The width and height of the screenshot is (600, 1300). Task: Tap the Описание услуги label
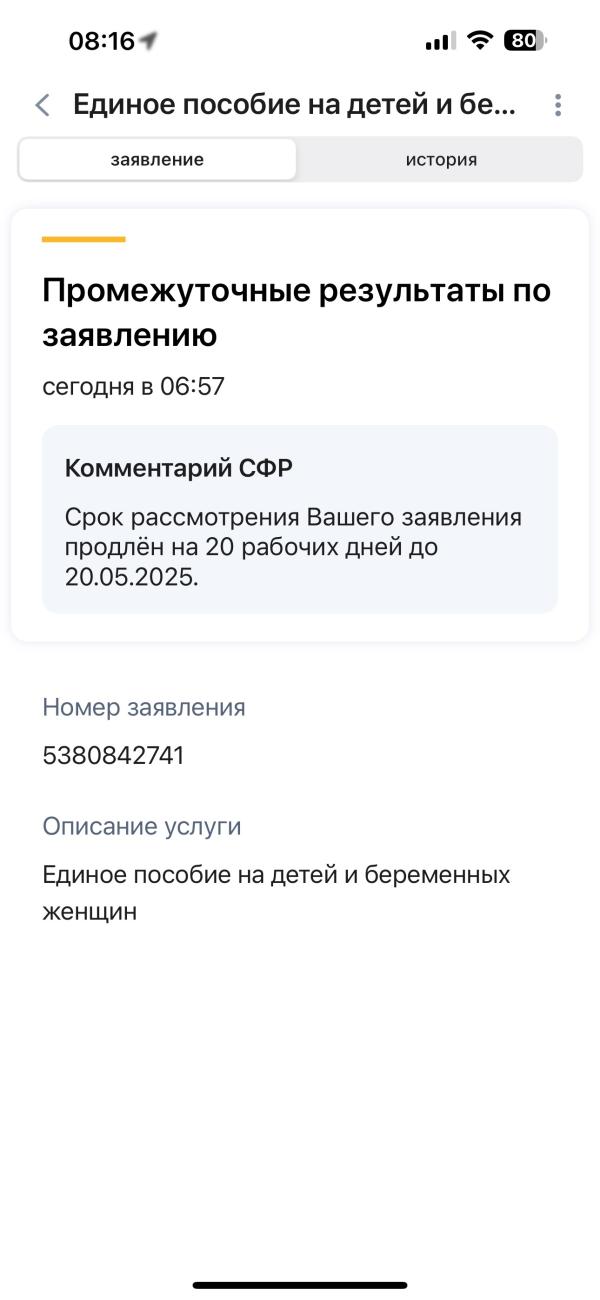(142, 827)
